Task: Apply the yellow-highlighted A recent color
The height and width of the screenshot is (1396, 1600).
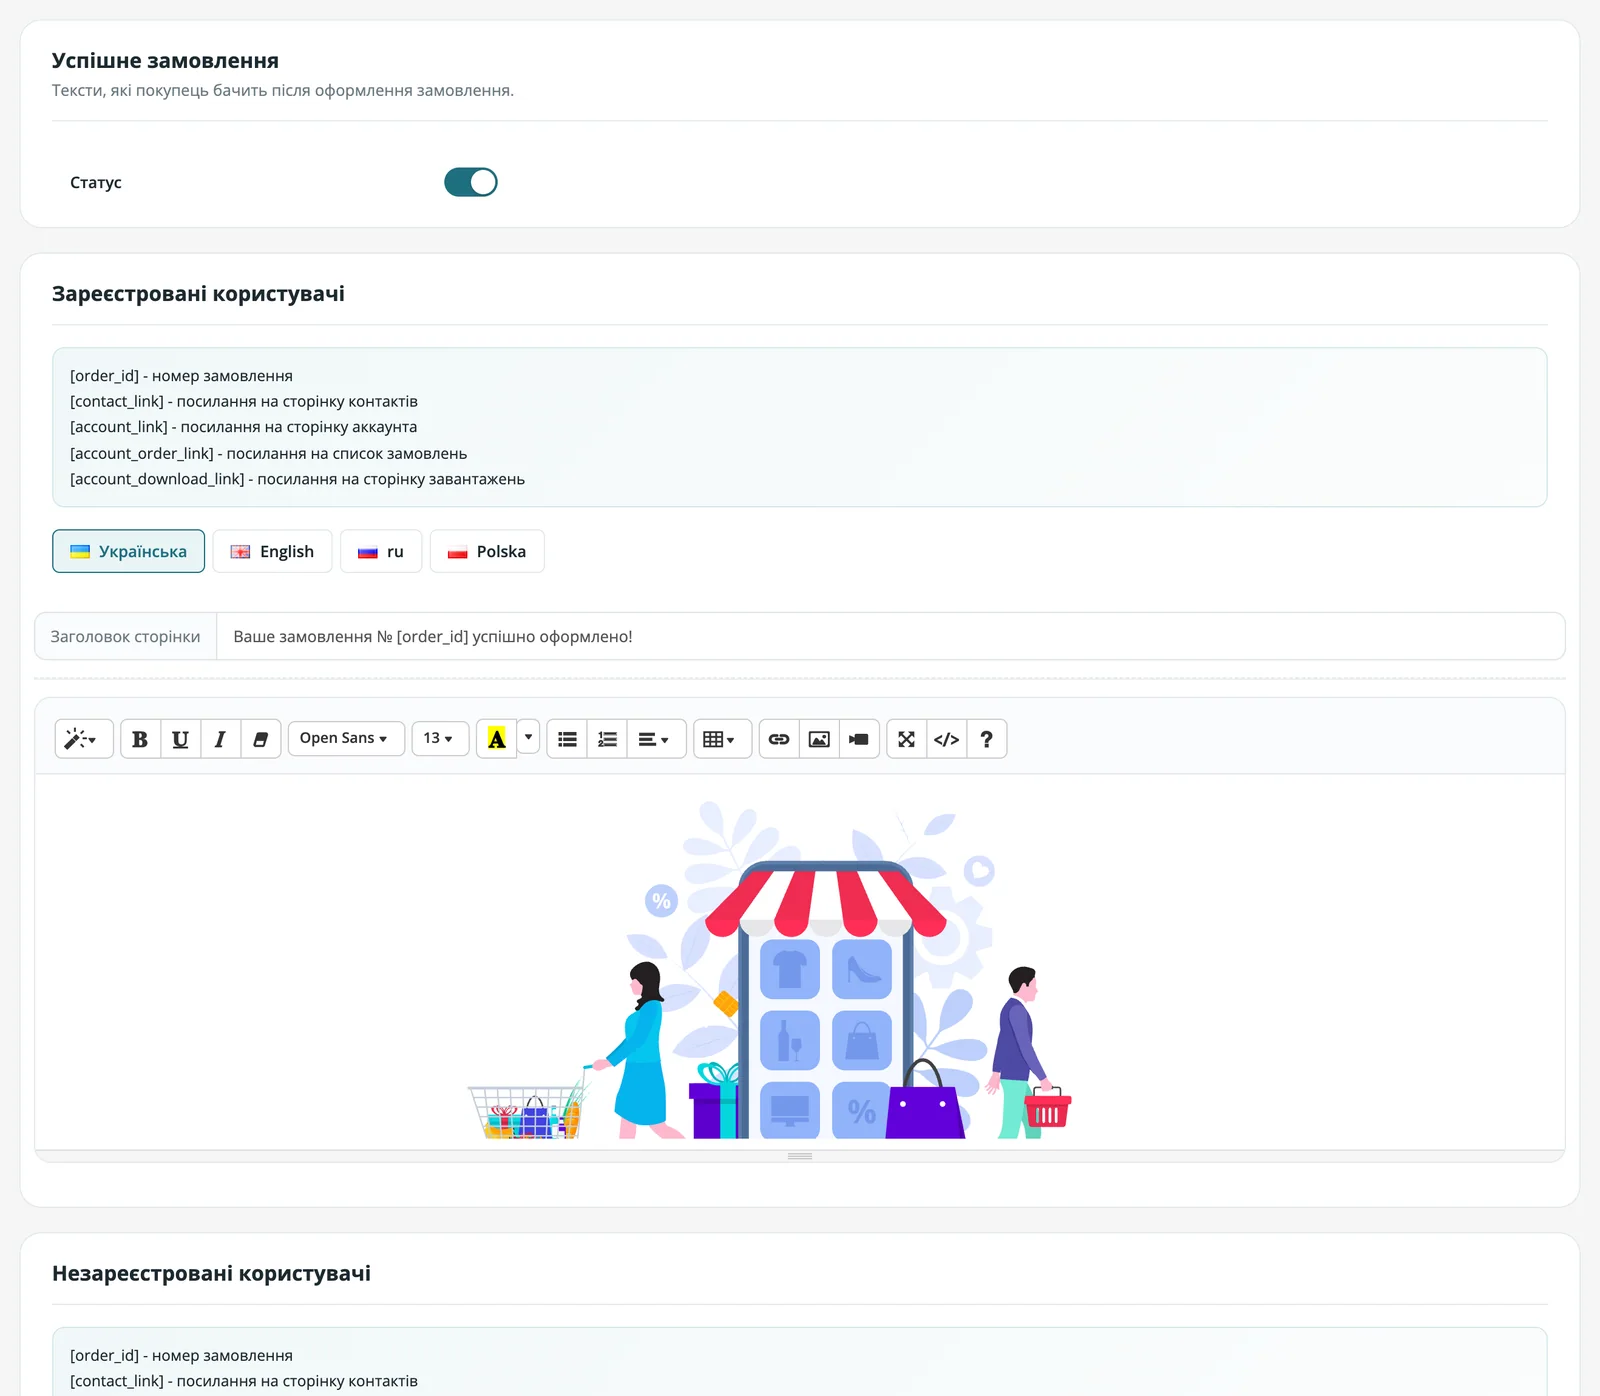Action: coord(497,739)
